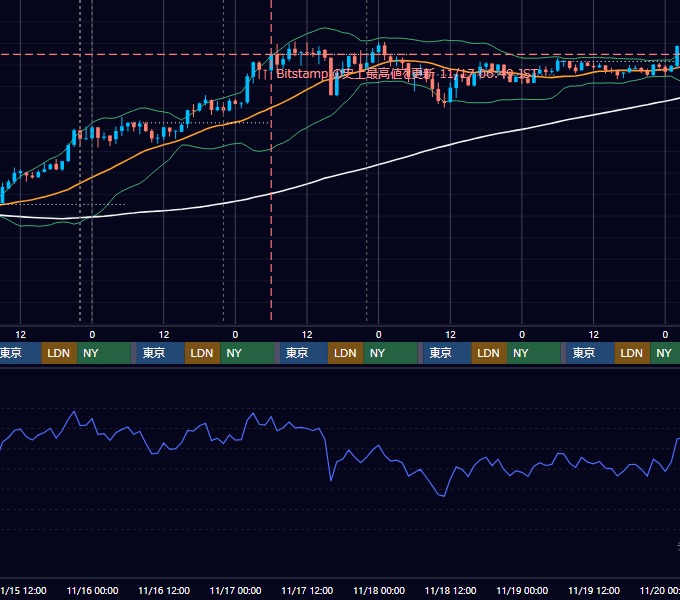The height and width of the screenshot is (600, 680).
Task: Select the 東京 session block on 11/17
Action: tap(304, 353)
